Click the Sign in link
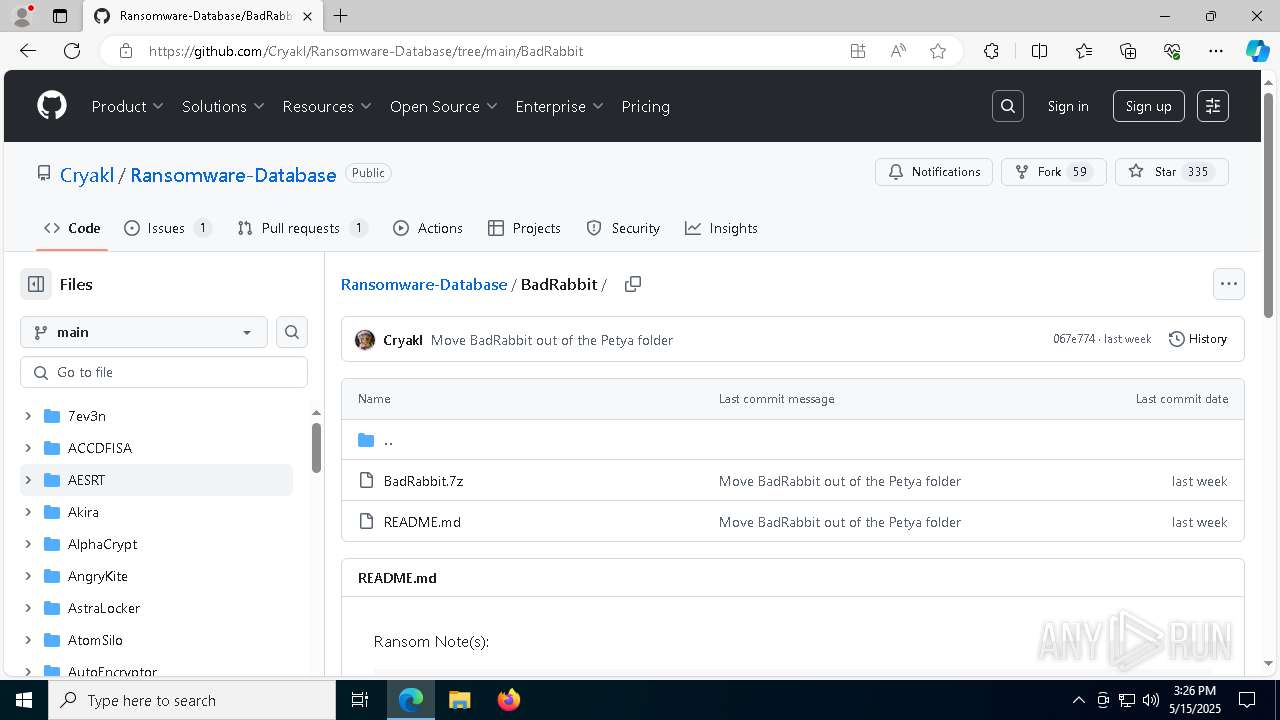 (x=1068, y=106)
